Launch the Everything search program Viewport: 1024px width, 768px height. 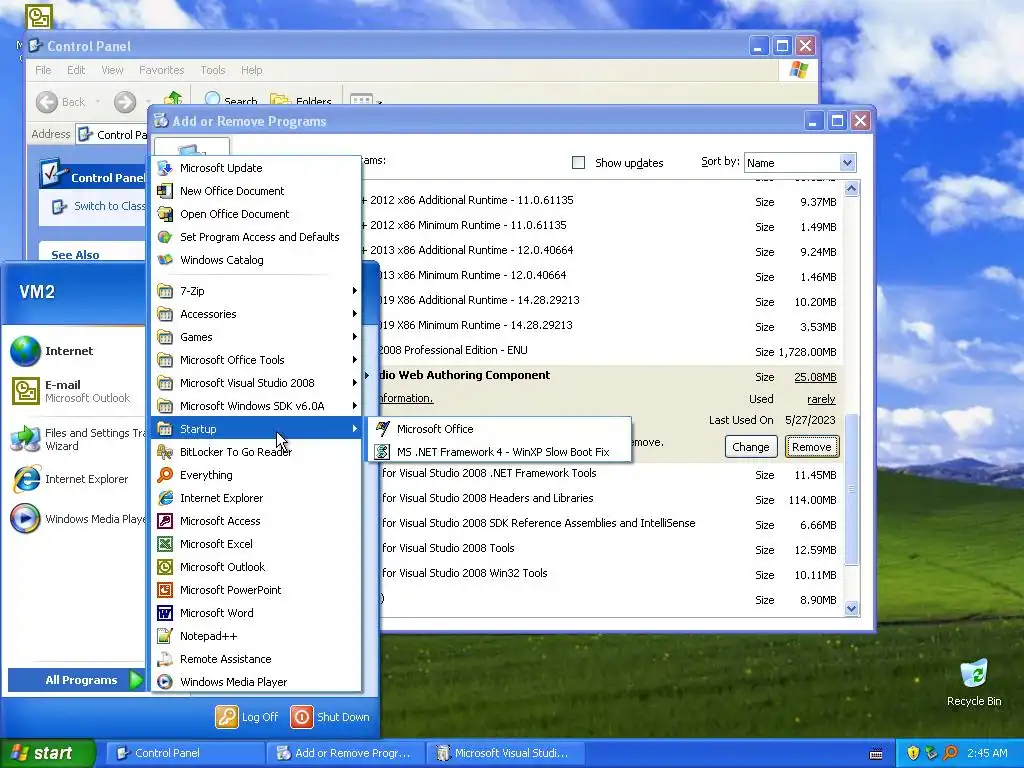[x=256, y=475]
